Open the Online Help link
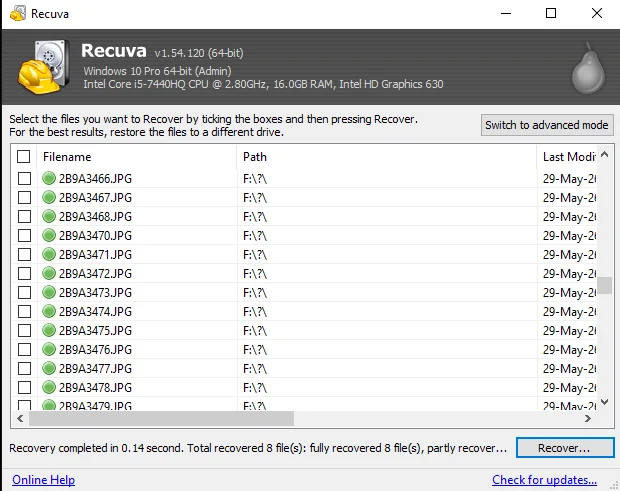The image size is (620, 491). tap(43, 480)
